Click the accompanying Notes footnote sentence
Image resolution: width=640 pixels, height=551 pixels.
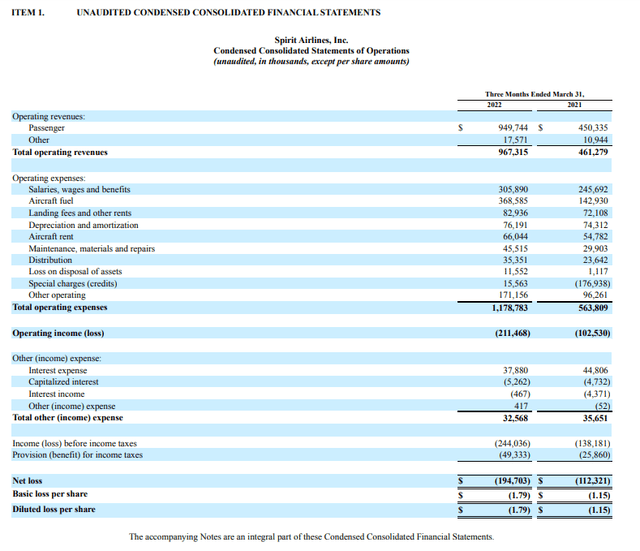pyautogui.click(x=311, y=537)
